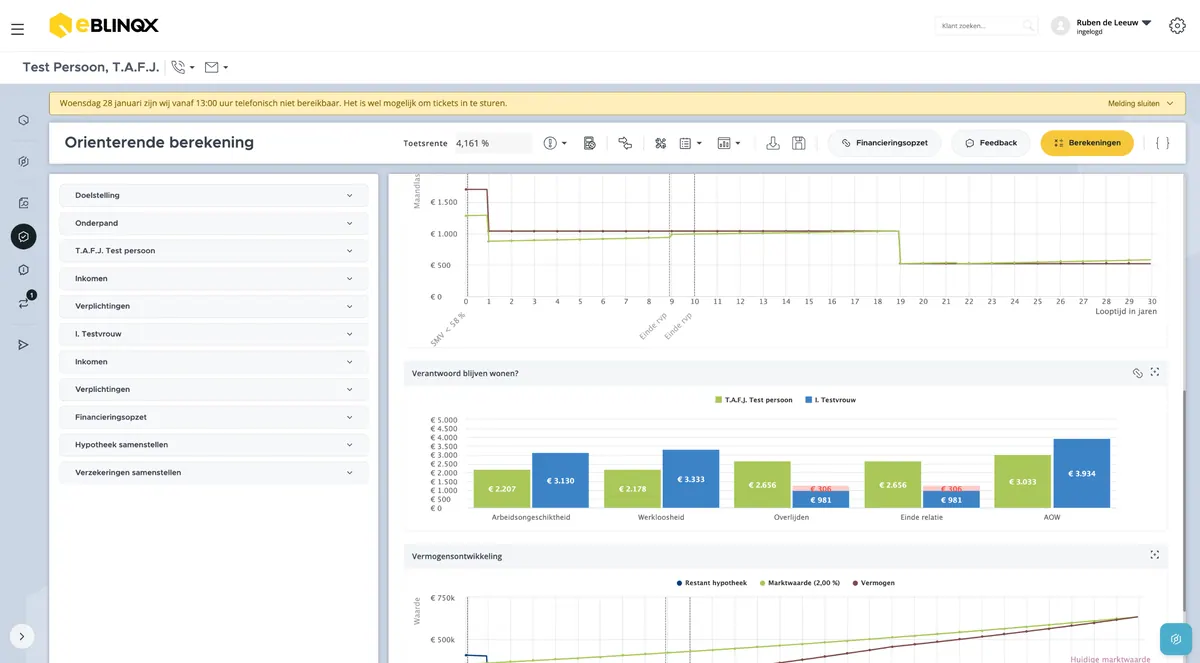Click the calculator icon in toolbar

590,143
